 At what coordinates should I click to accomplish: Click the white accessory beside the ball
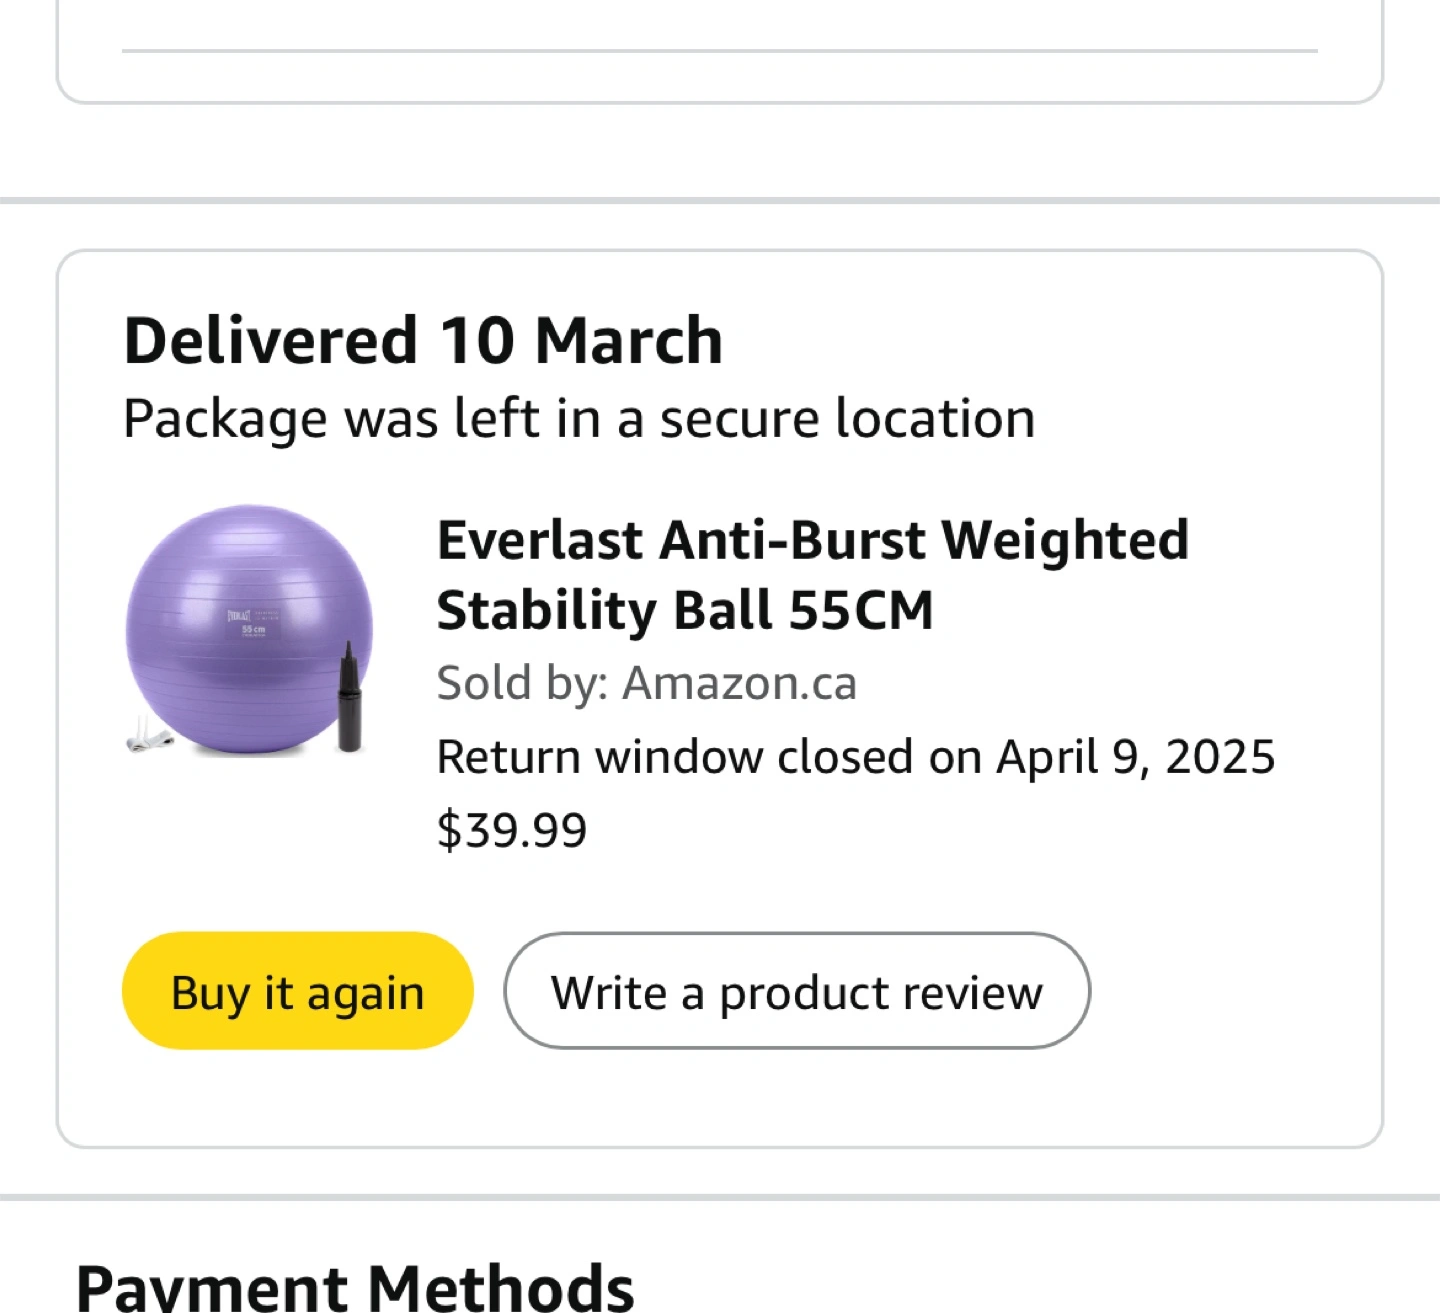pyautogui.click(x=150, y=737)
